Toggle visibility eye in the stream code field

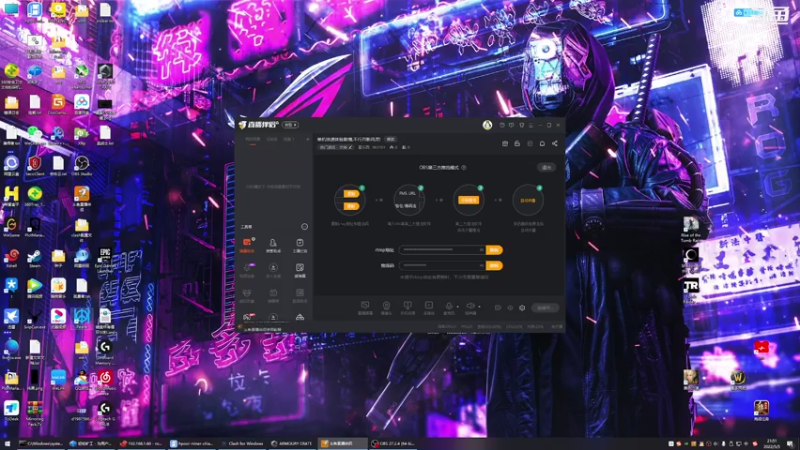pos(481,265)
